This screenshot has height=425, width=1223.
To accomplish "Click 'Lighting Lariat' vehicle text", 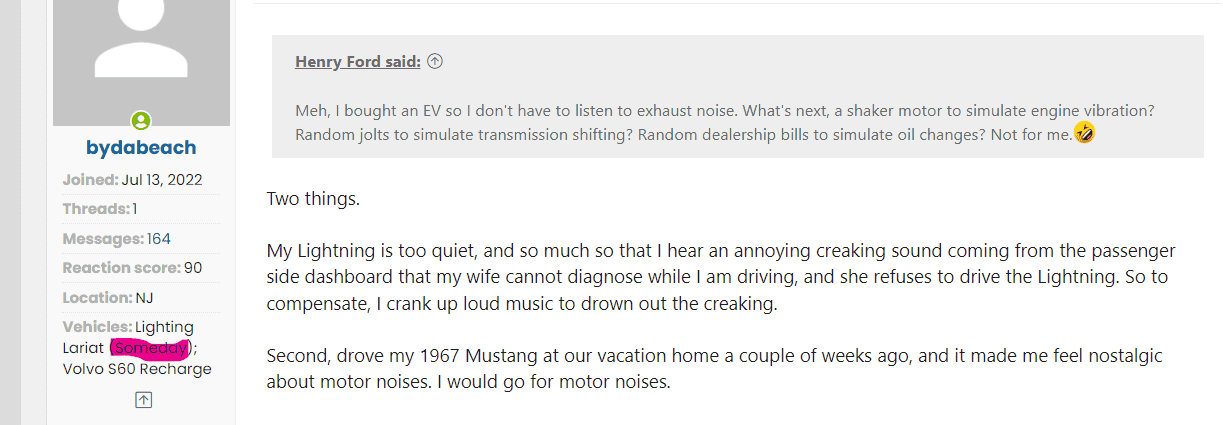I will coord(165,327).
